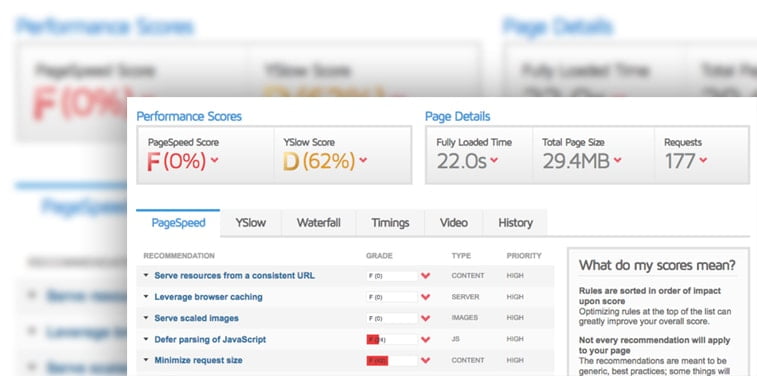The height and width of the screenshot is (376, 757).
Task: Click red arrow beside Requests 177
Action: tap(703, 160)
